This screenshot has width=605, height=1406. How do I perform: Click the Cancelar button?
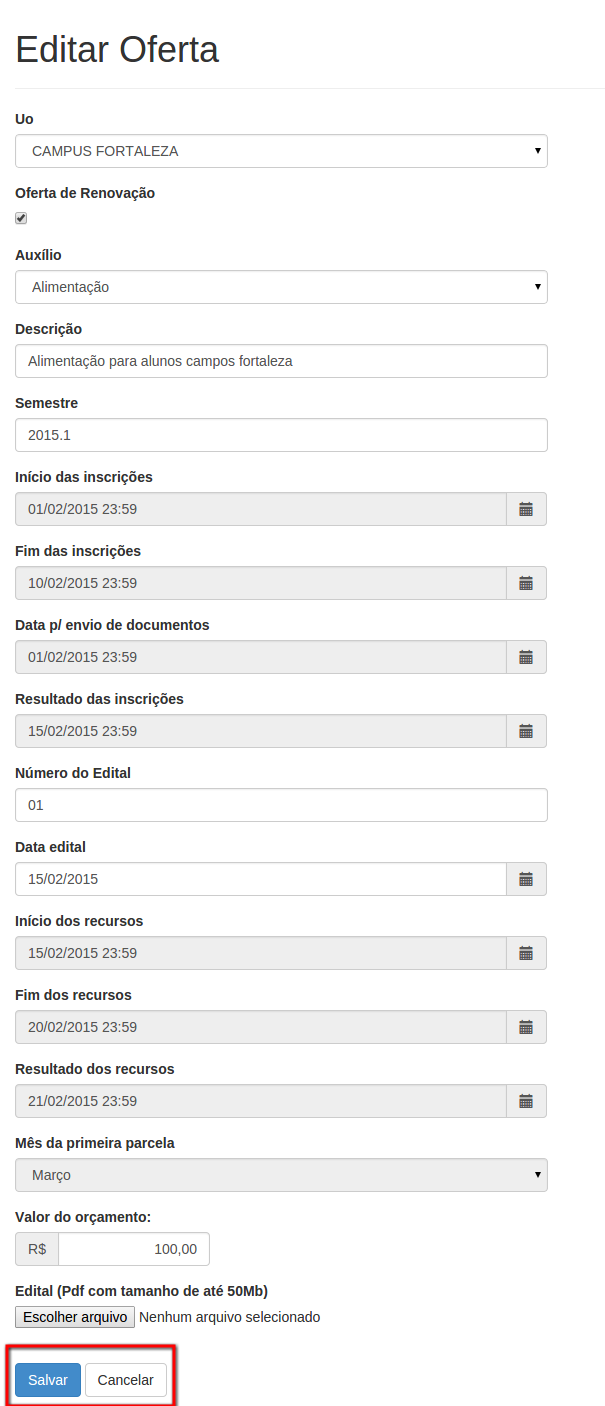[126, 1380]
